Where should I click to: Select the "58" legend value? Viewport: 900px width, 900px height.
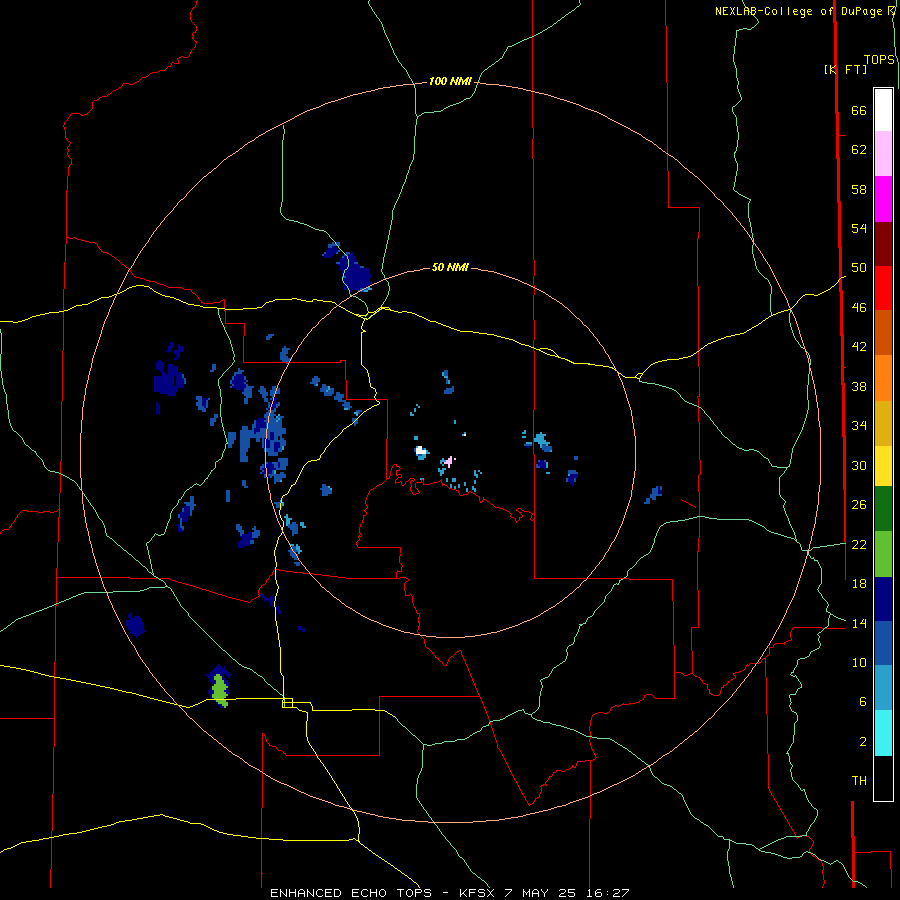pyautogui.click(x=859, y=189)
